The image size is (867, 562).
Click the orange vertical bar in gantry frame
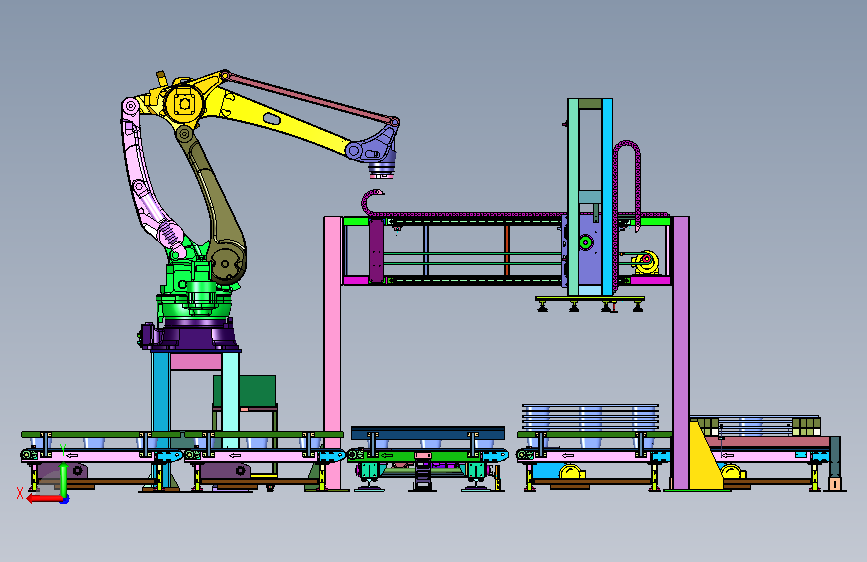point(506,250)
